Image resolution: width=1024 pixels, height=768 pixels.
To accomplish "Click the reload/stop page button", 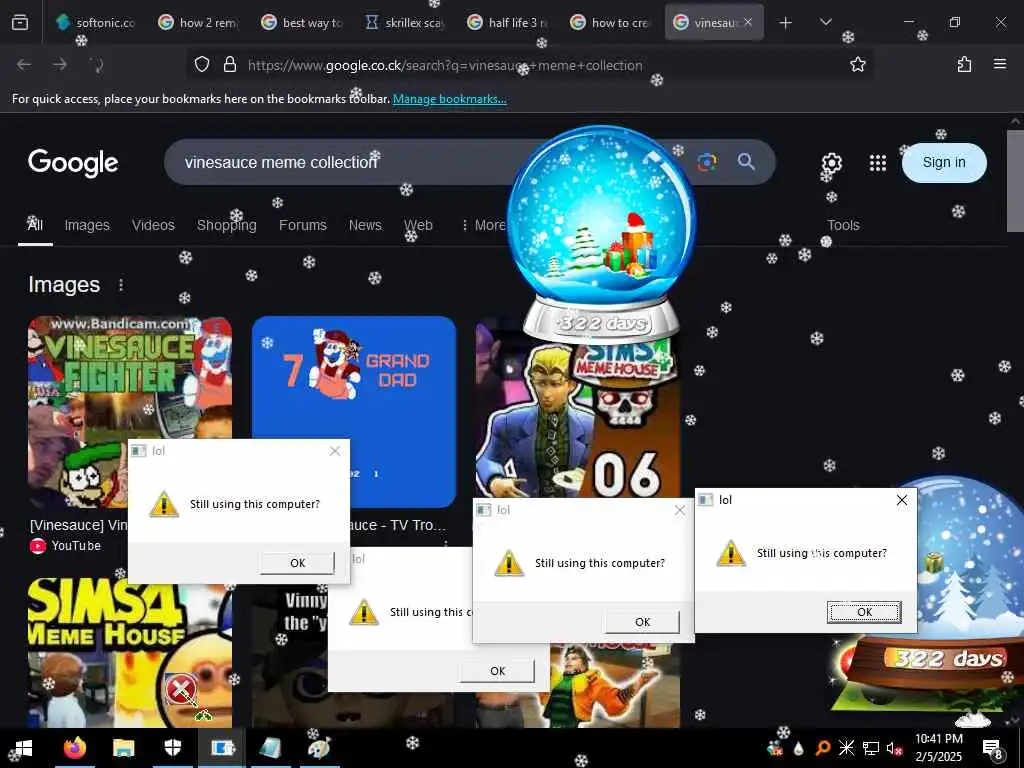I will point(96,65).
